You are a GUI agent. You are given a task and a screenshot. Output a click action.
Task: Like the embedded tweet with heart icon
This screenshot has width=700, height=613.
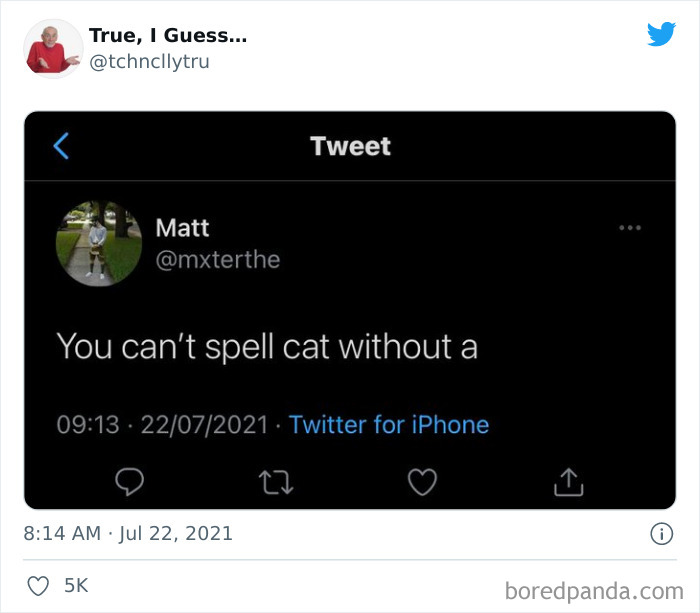click(422, 482)
